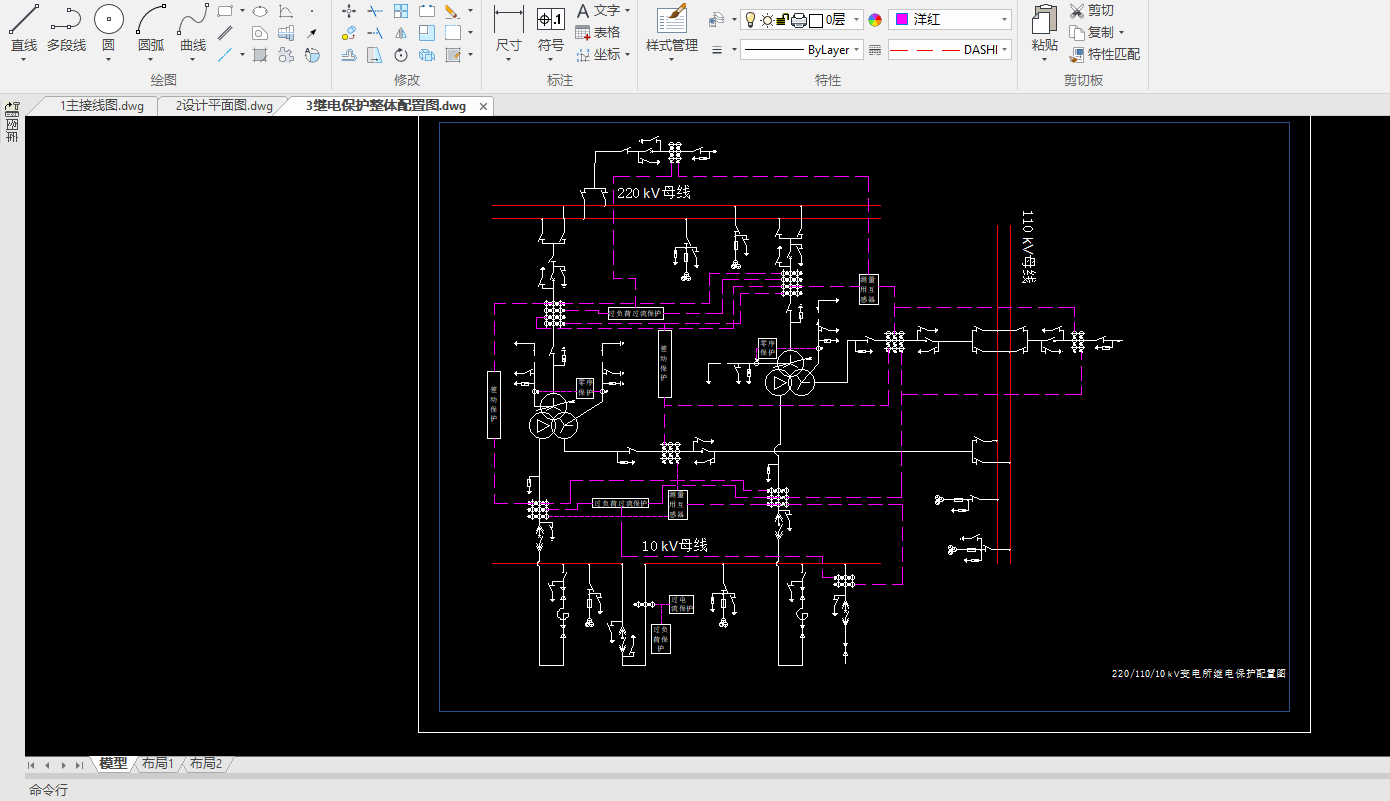Toggle the layer lock padlock icon
The image size is (1390, 801).
point(783,19)
